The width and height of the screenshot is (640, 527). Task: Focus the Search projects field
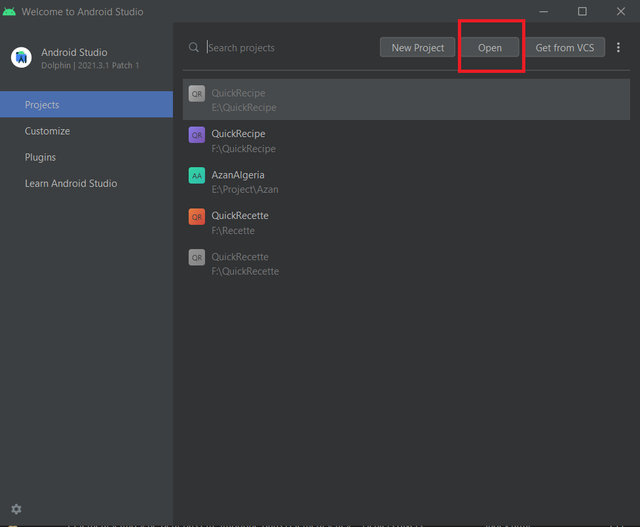(x=288, y=47)
